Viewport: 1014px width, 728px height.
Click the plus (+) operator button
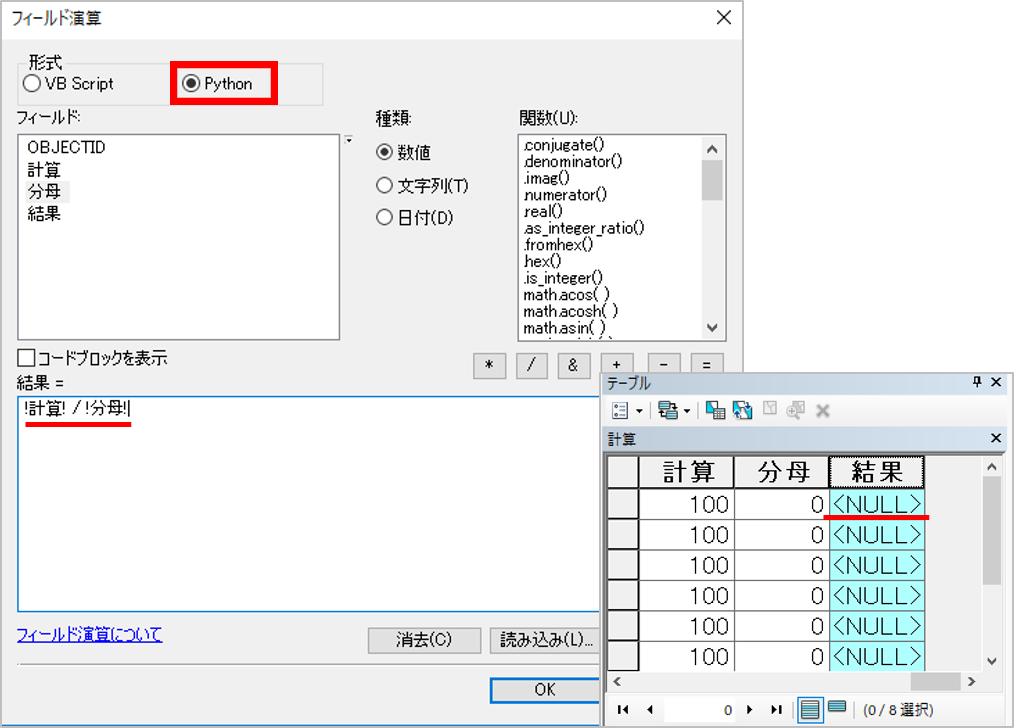click(x=617, y=364)
